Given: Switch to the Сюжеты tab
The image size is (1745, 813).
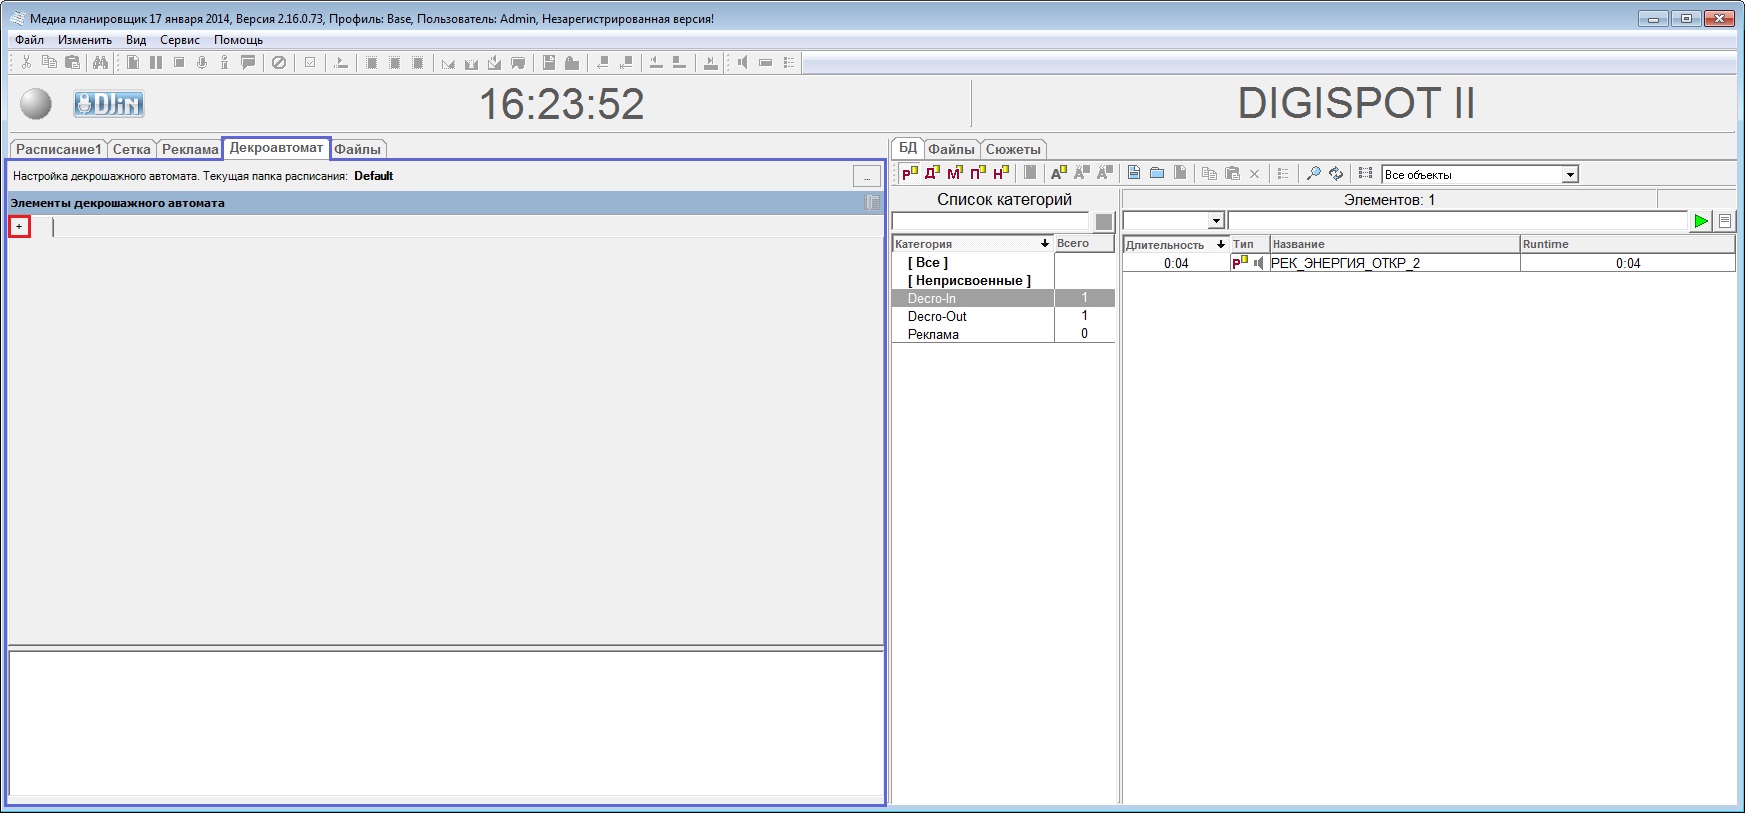Looking at the screenshot, I should click(x=1013, y=149).
